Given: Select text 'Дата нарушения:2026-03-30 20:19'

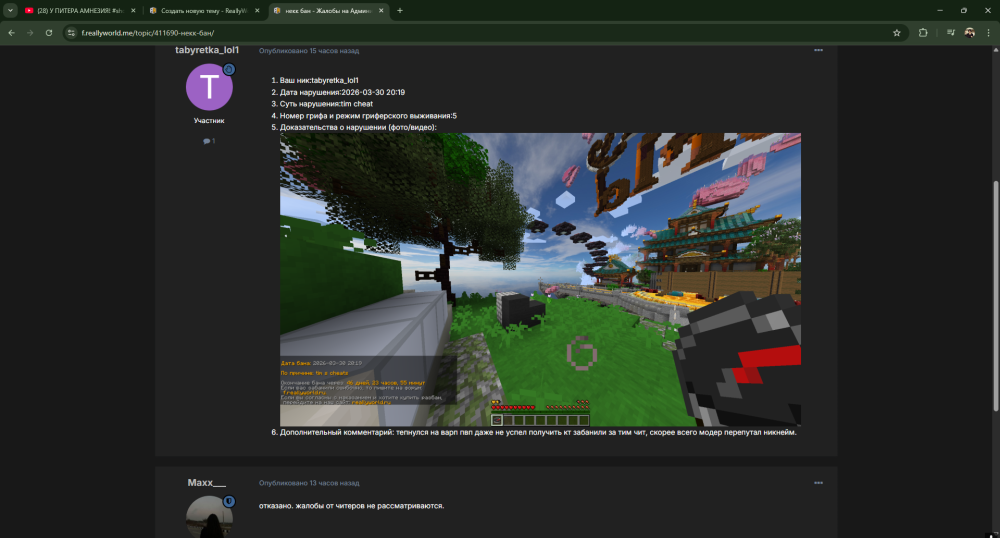Looking at the screenshot, I should 342,92.
